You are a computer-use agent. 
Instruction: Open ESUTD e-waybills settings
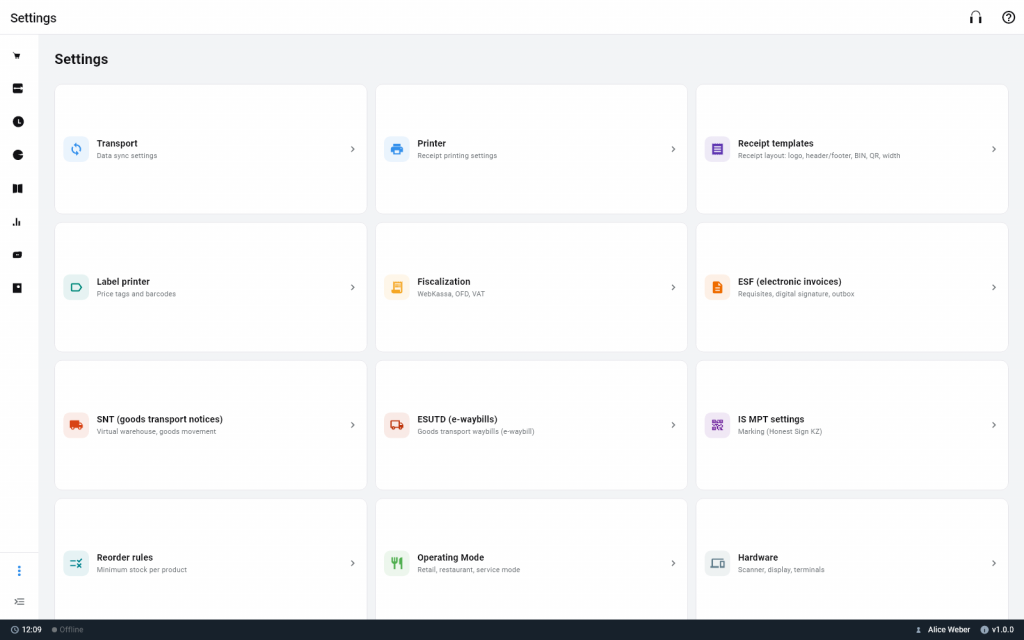(x=531, y=425)
